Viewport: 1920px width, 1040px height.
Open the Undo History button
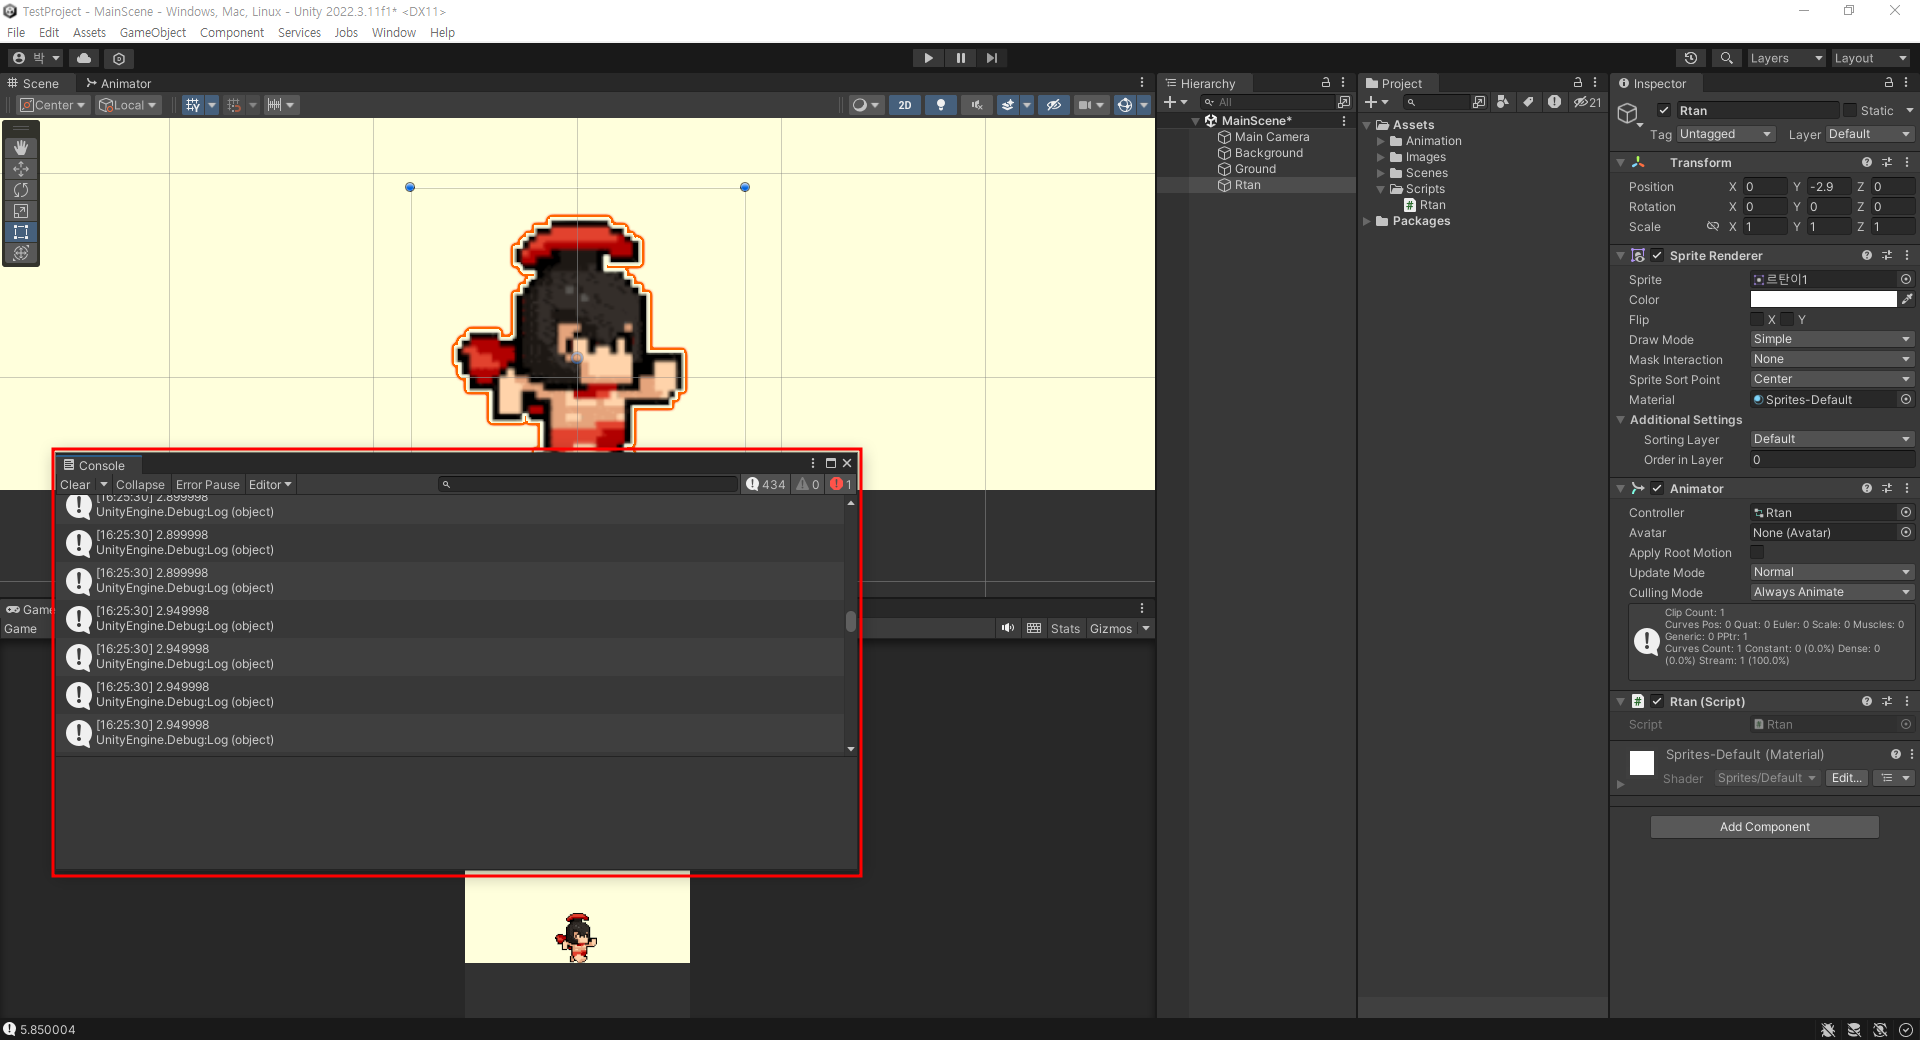(1691, 58)
